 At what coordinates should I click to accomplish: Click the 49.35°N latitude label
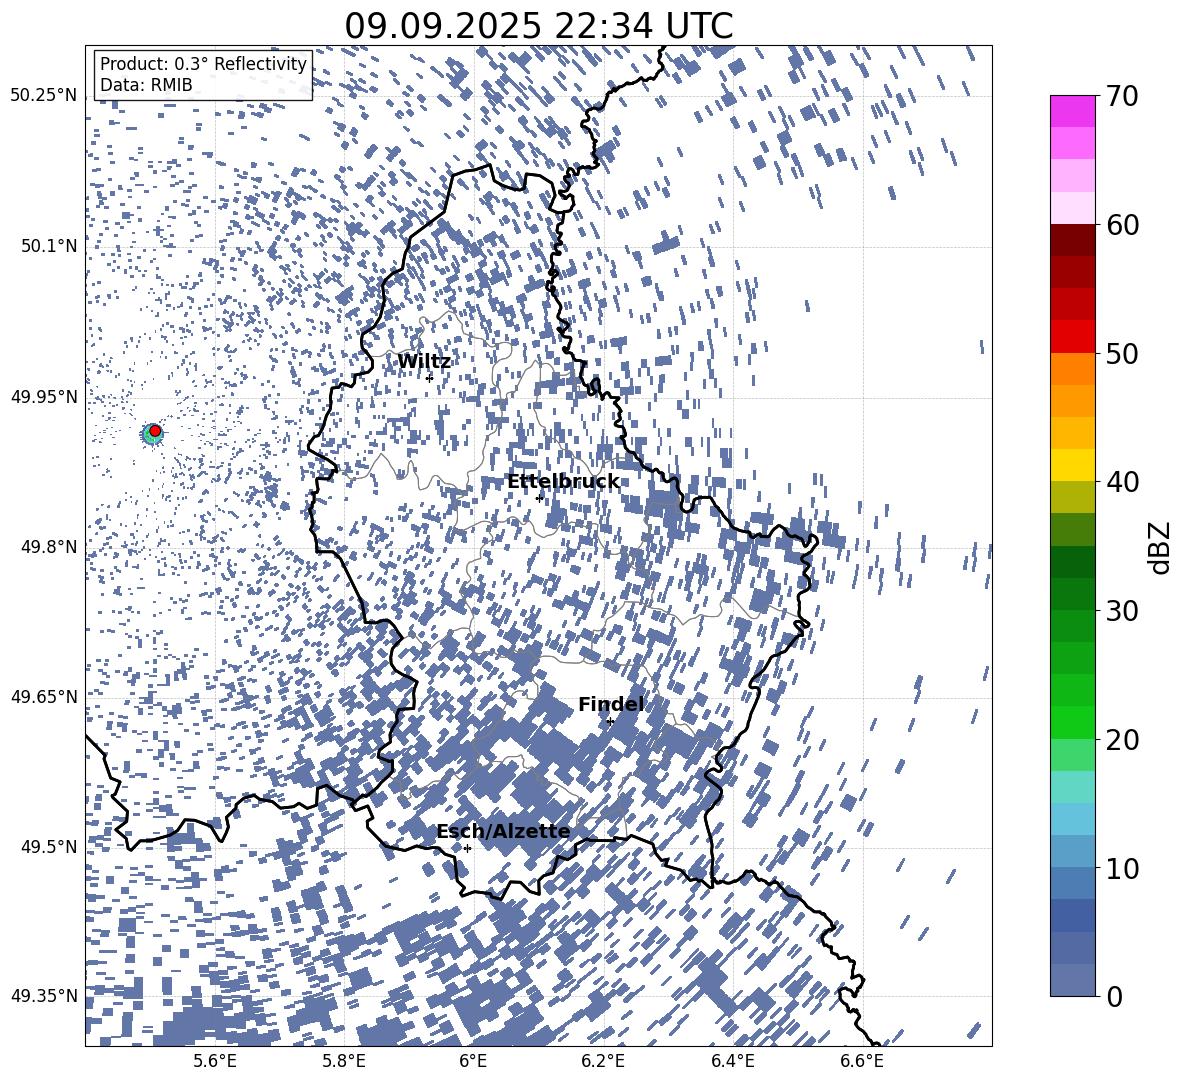pos(44,996)
